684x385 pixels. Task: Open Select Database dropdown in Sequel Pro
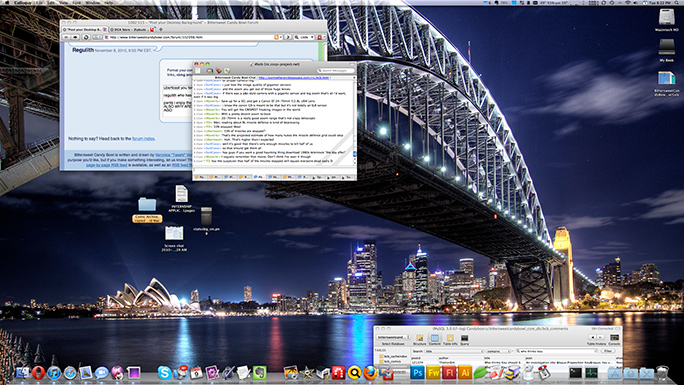(x=393, y=337)
